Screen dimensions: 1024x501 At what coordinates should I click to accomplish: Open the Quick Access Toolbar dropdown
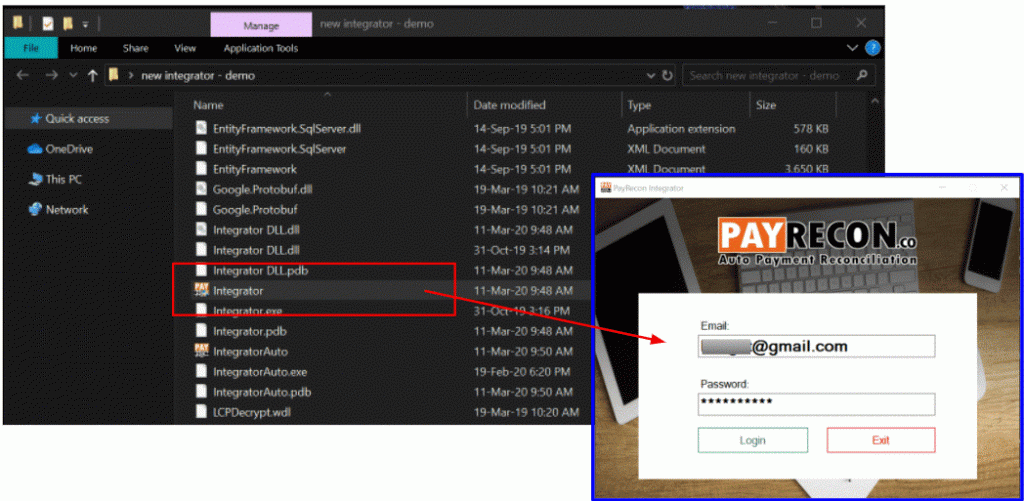(85, 25)
